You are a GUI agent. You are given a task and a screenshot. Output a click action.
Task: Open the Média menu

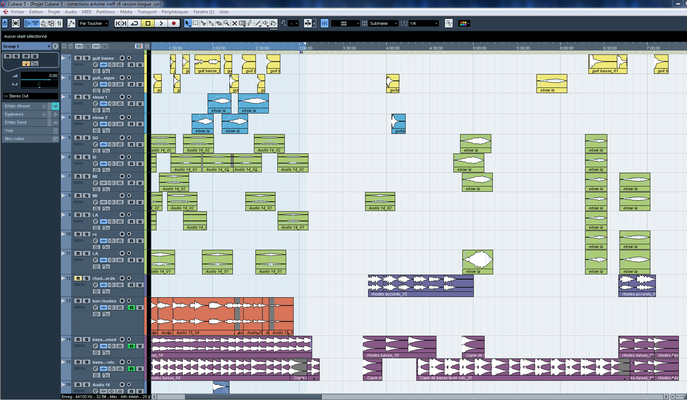(x=126, y=12)
